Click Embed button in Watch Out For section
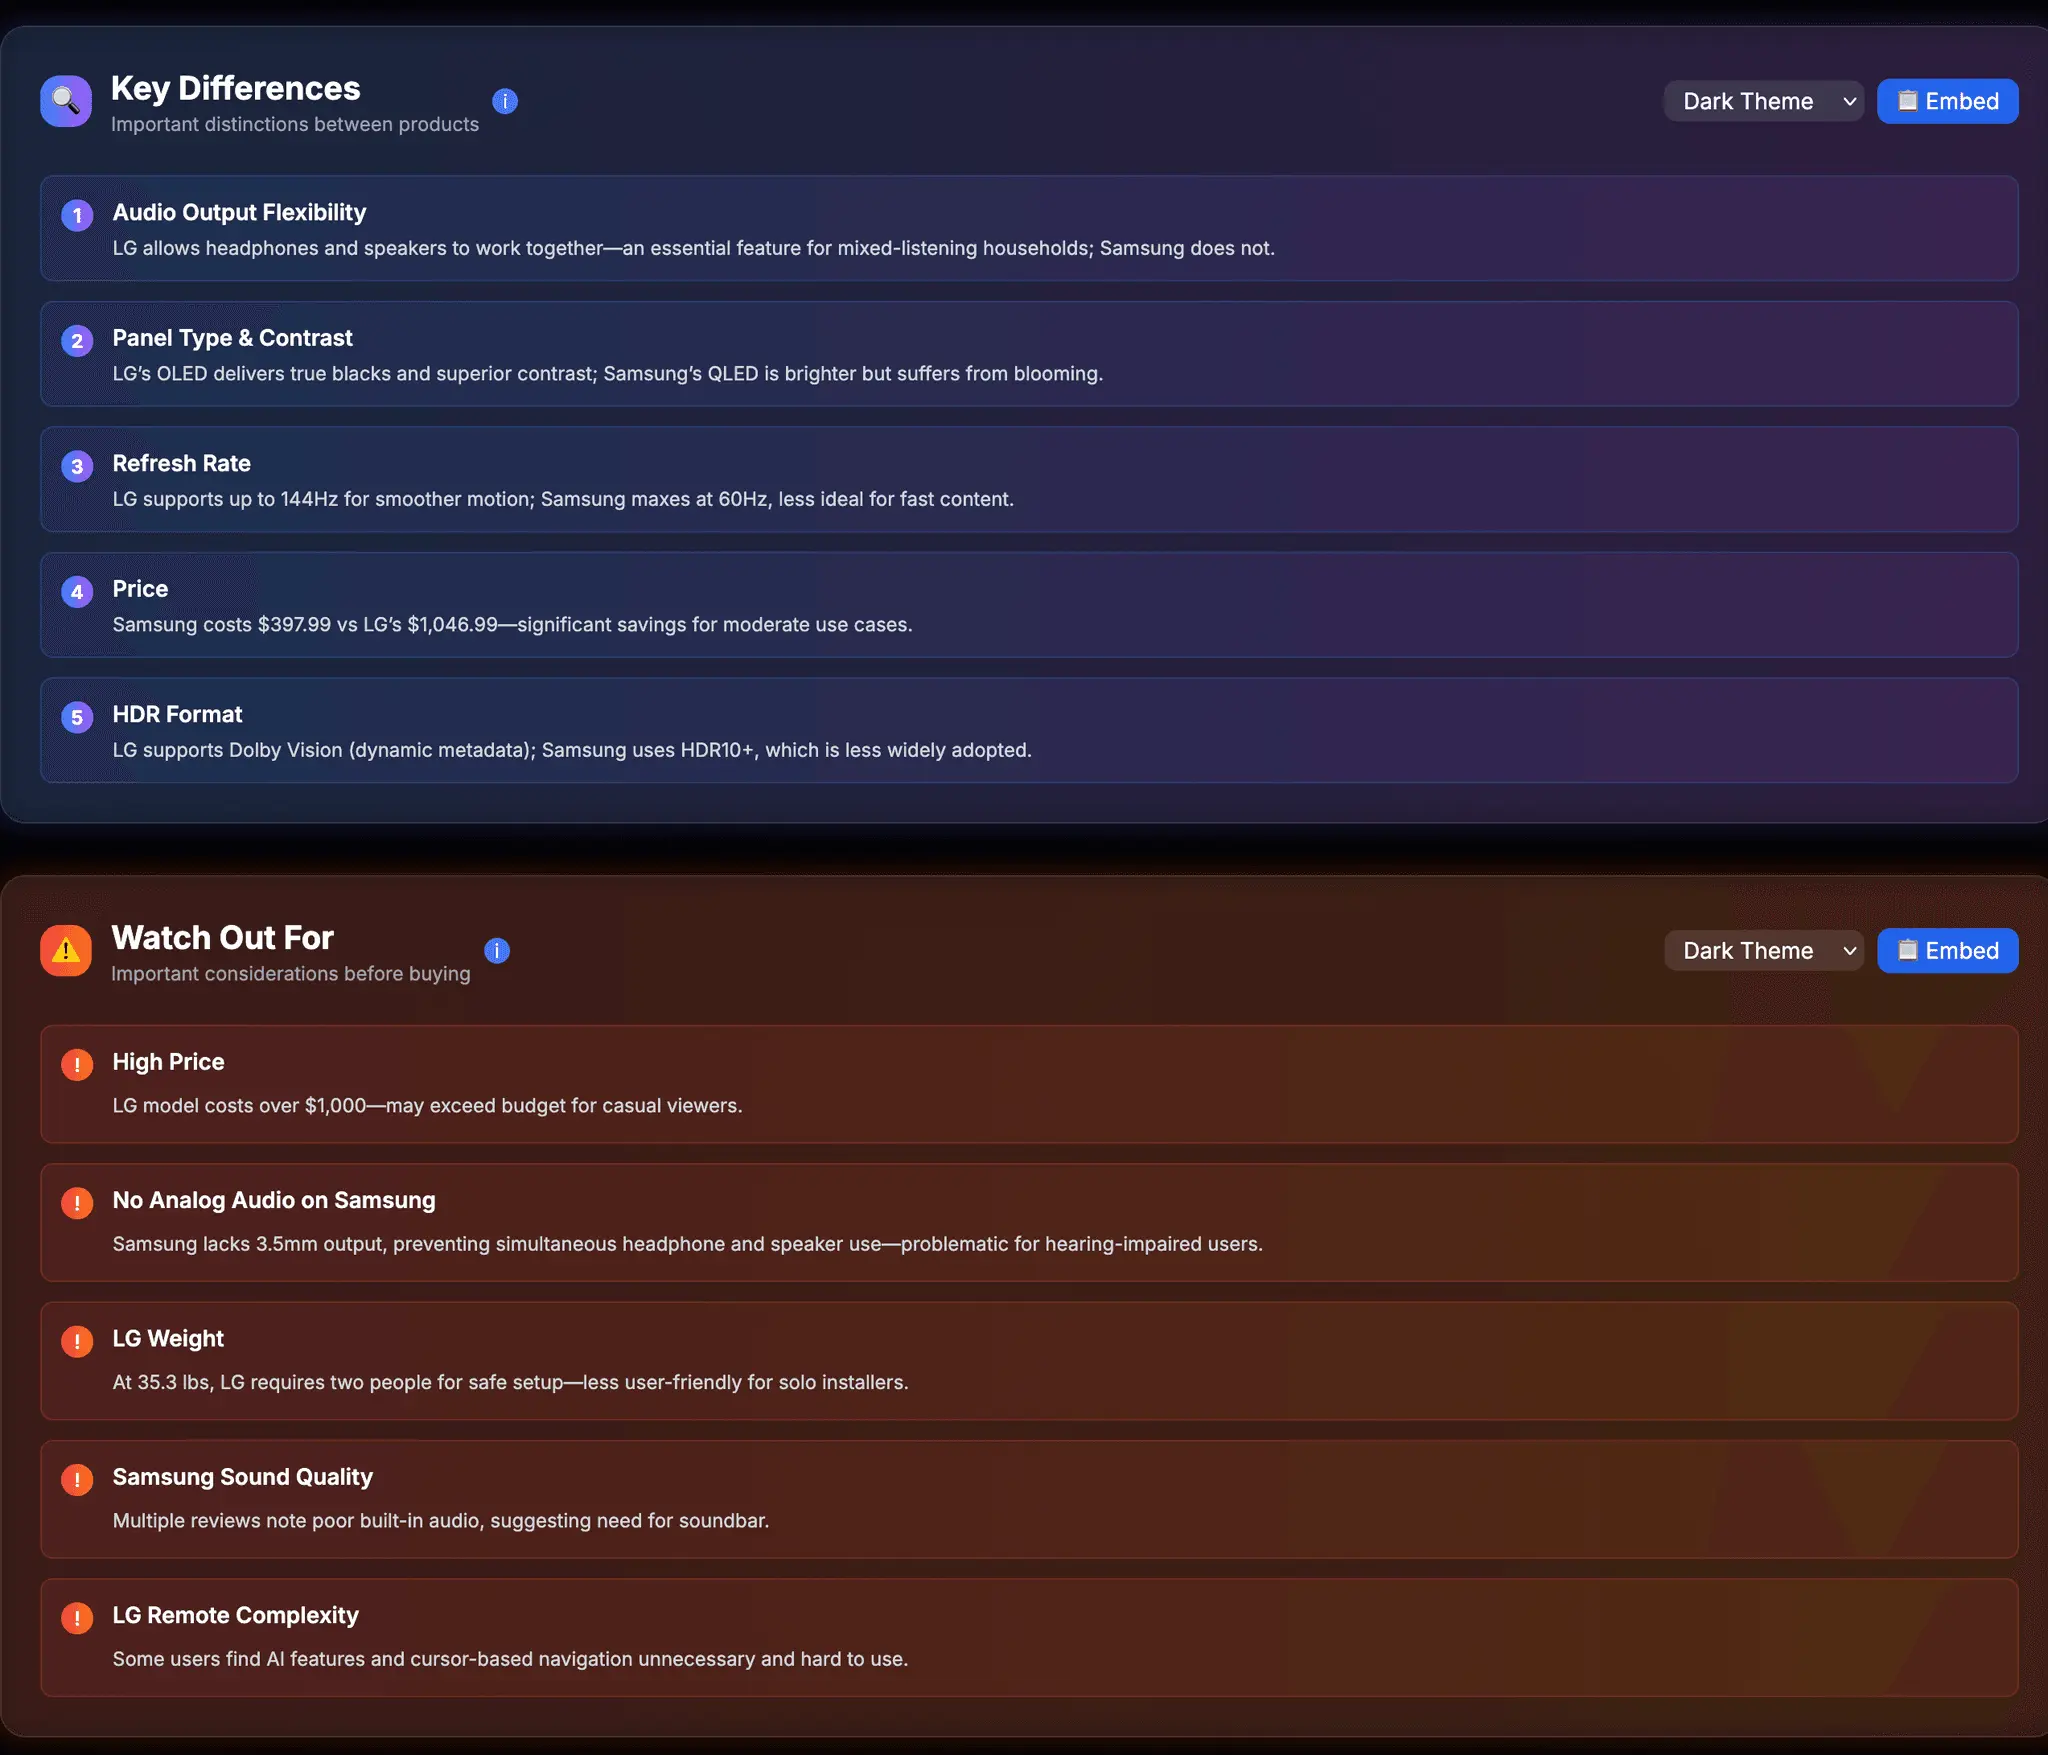Viewport: 2048px width, 1755px height. pos(1947,950)
